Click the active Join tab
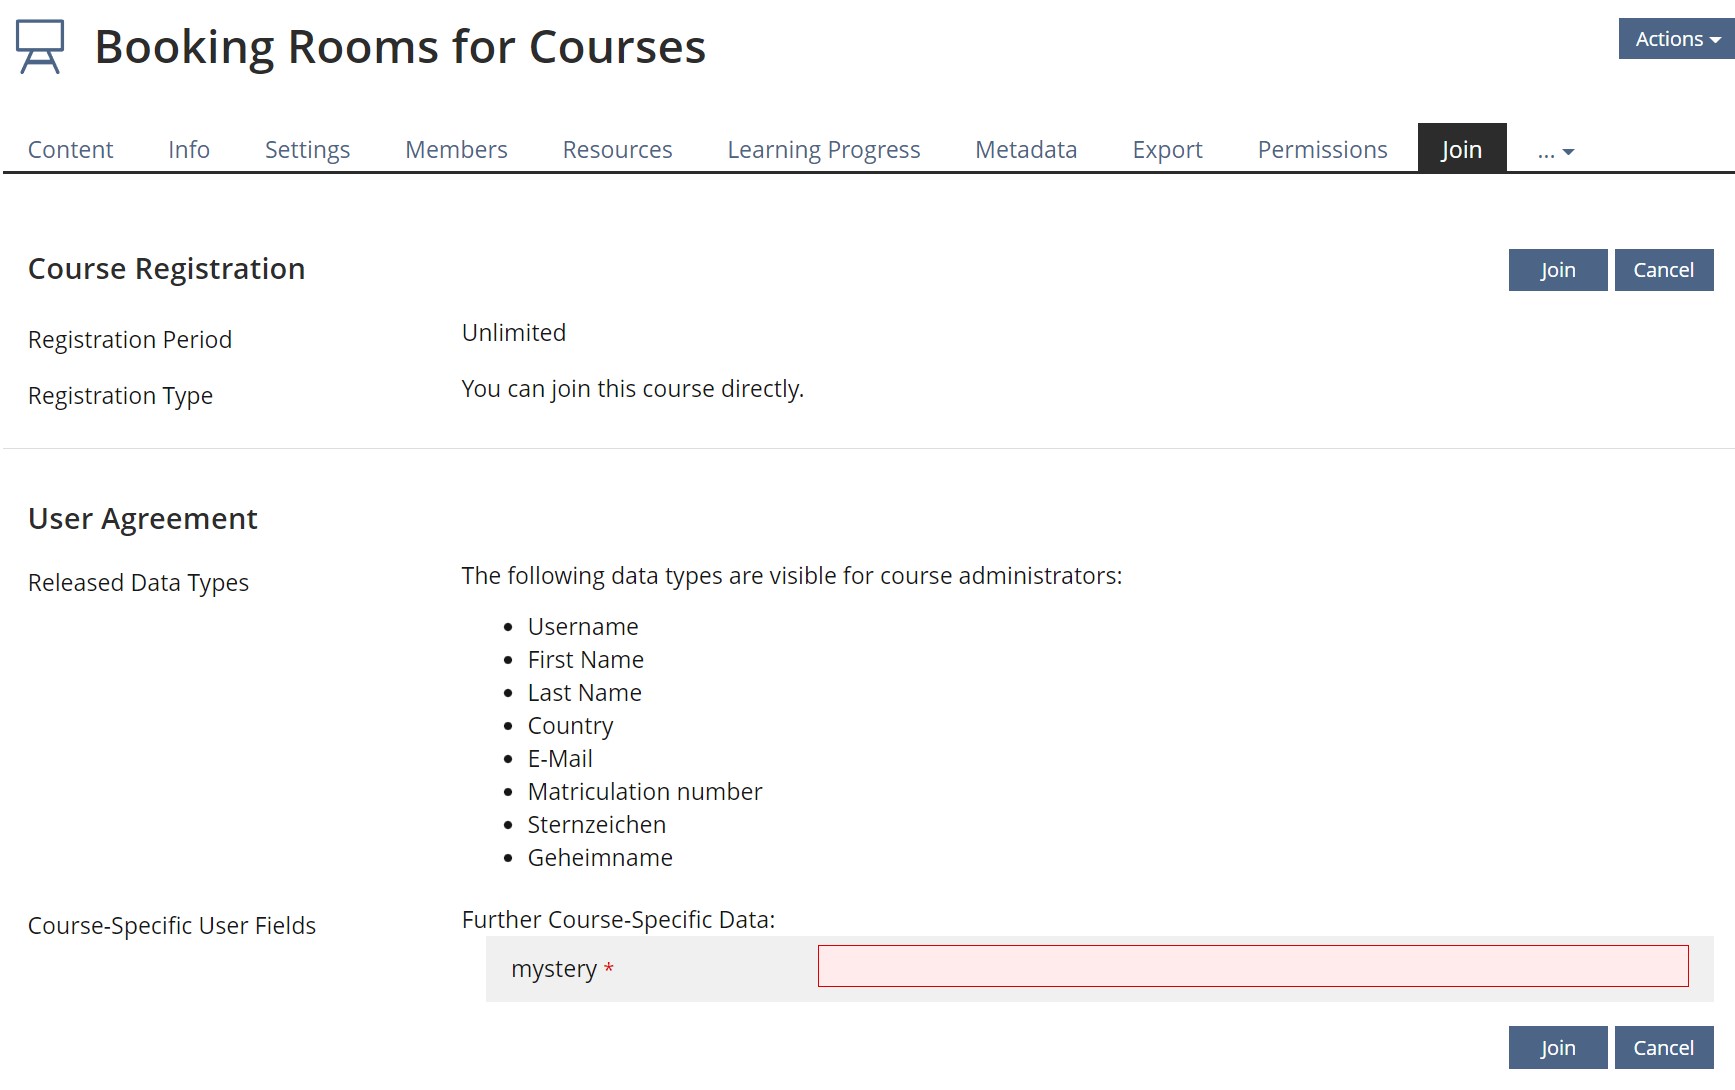Viewport: 1735px width, 1090px height. click(x=1461, y=149)
